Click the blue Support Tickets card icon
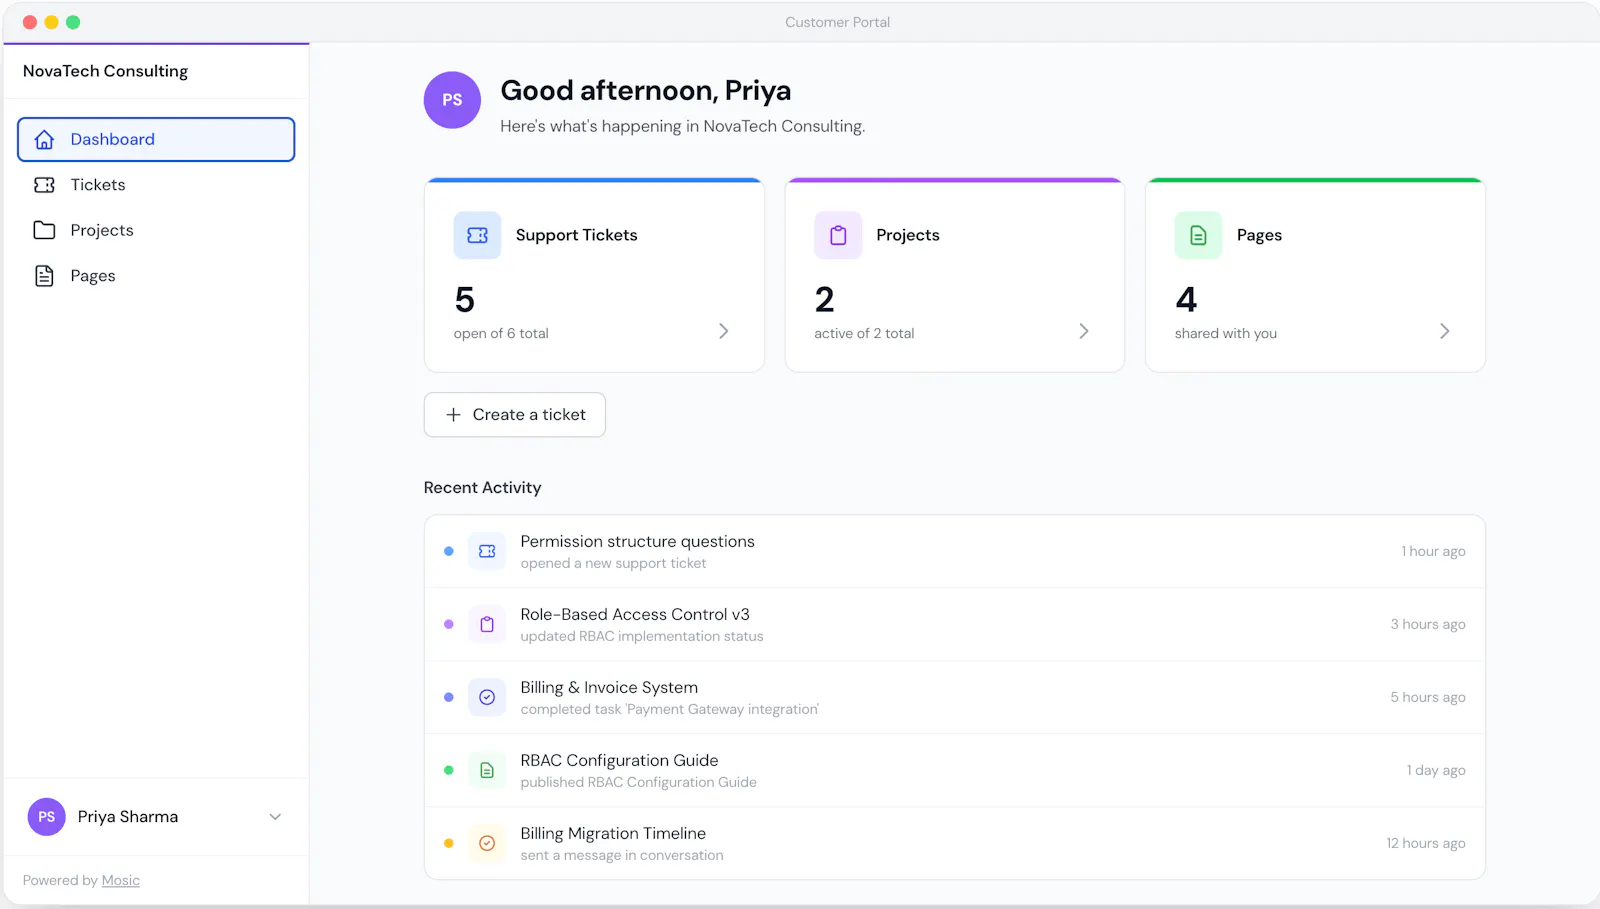 [477, 235]
